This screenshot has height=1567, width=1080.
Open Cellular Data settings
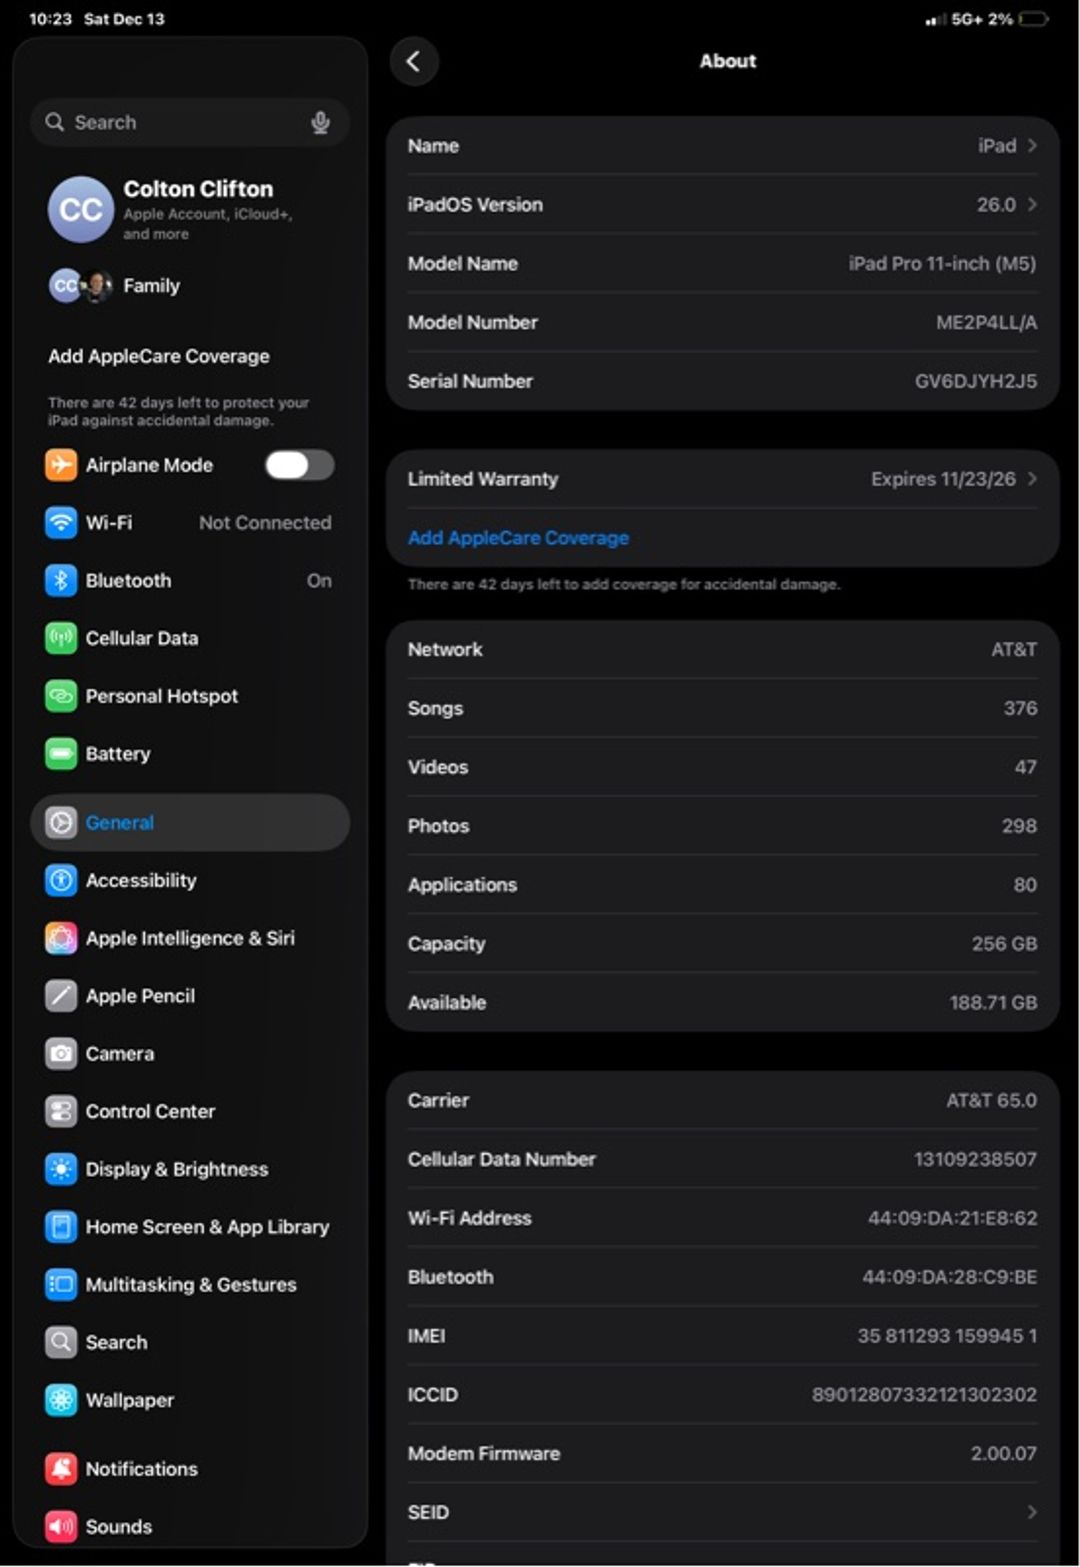click(61, 638)
